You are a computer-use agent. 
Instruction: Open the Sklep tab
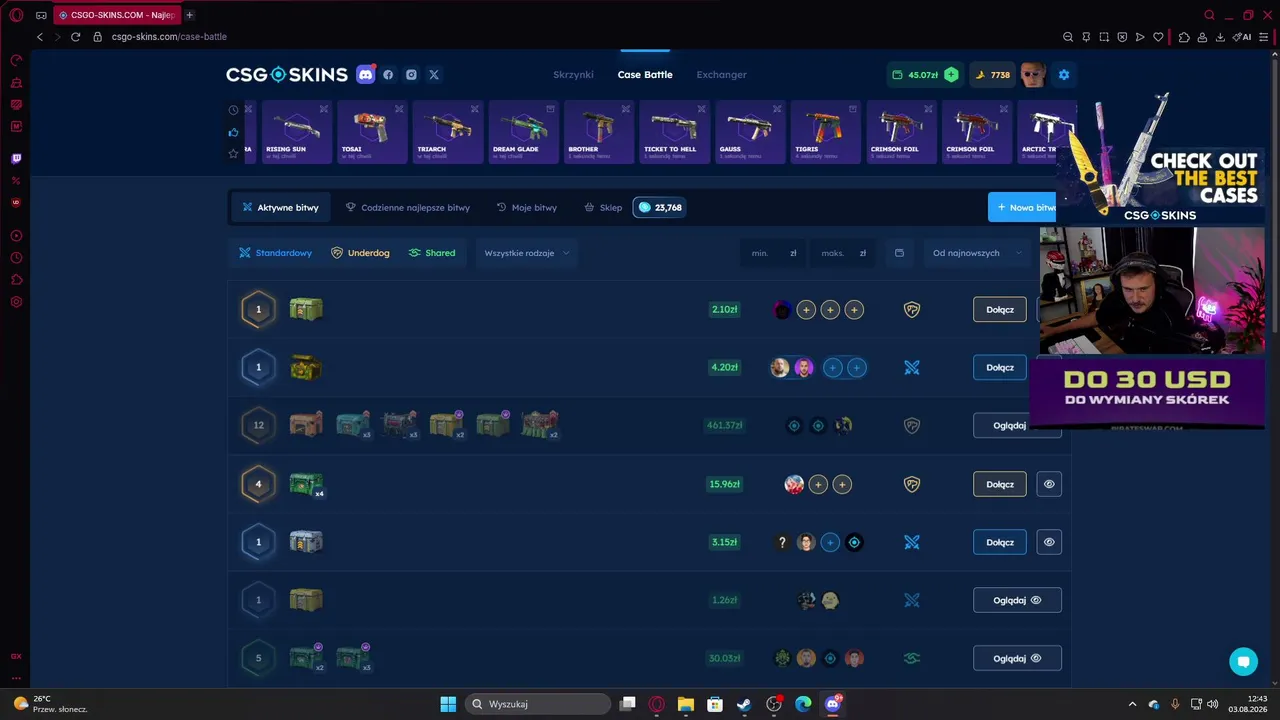point(603,208)
